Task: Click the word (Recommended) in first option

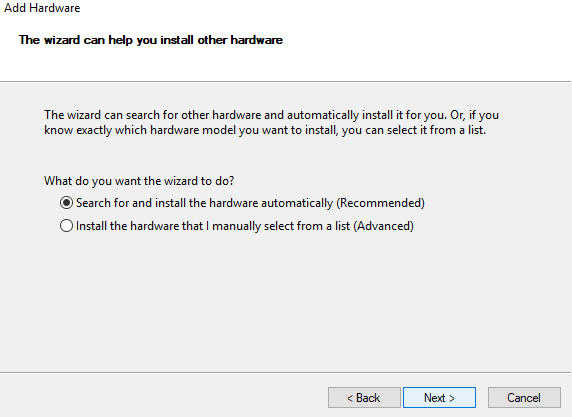Action: coord(380,203)
